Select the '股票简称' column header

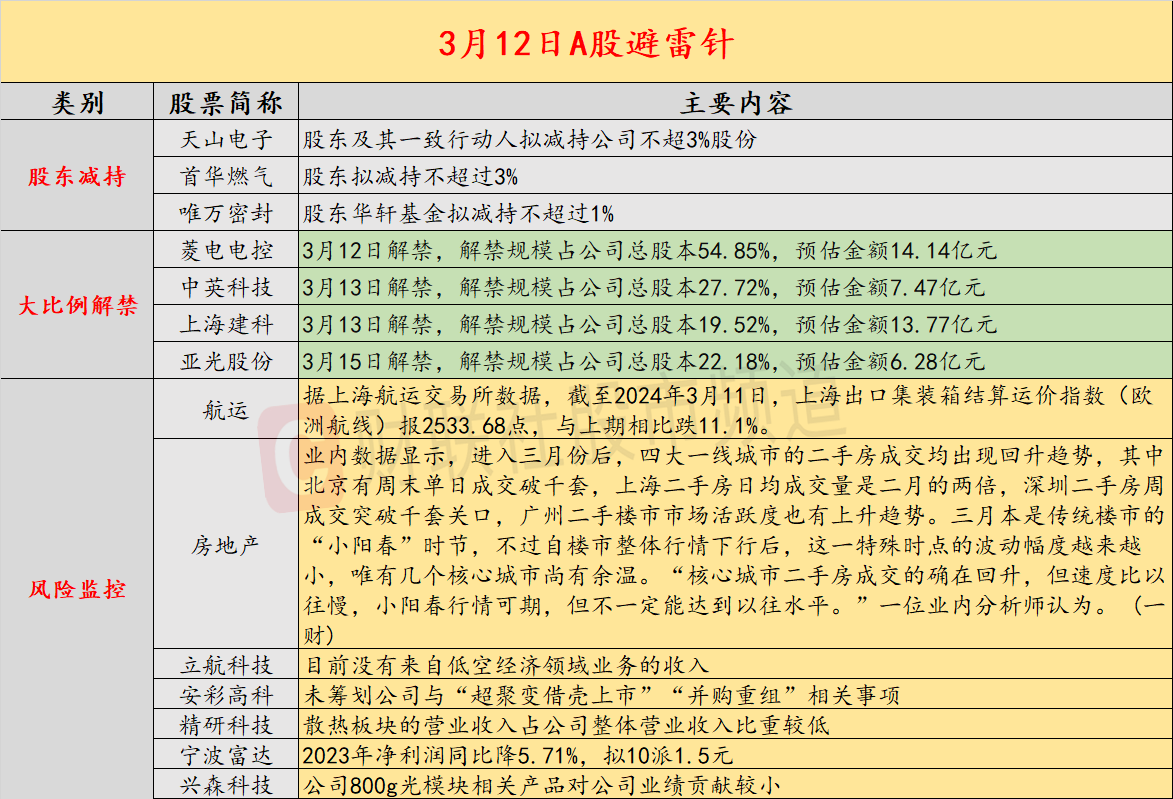[226, 102]
